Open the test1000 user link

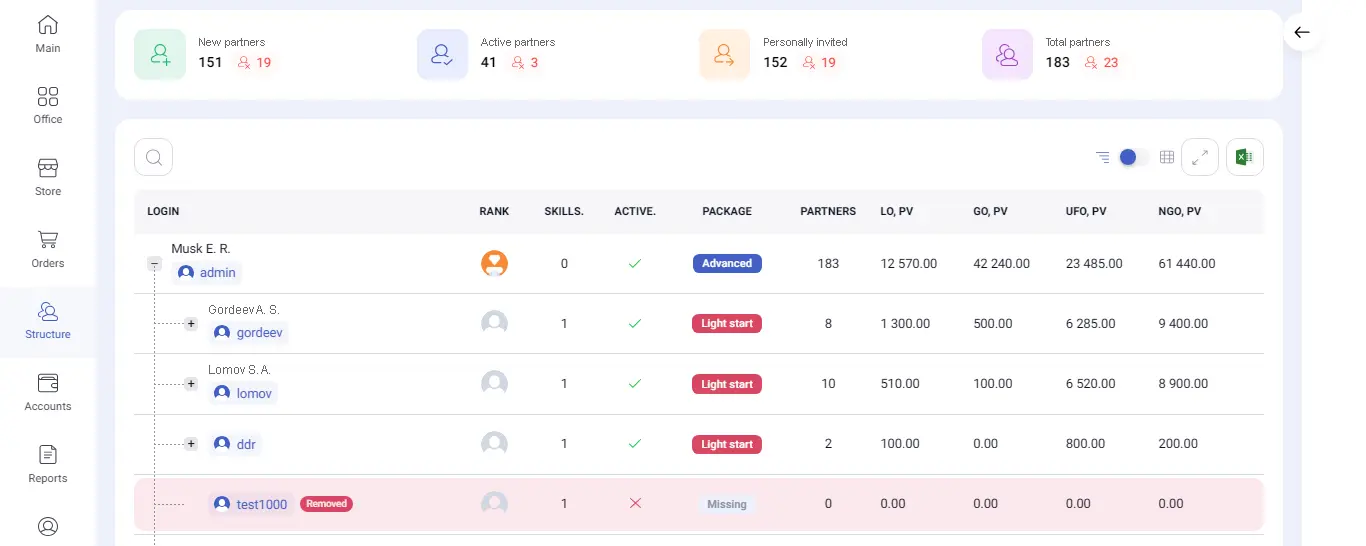261,504
